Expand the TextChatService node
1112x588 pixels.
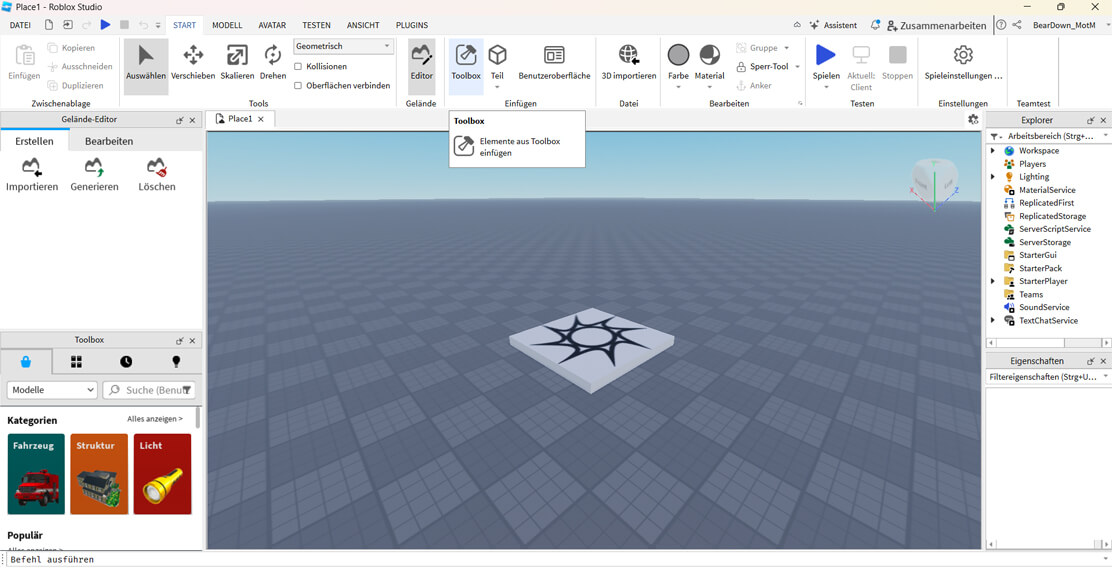[993, 321]
